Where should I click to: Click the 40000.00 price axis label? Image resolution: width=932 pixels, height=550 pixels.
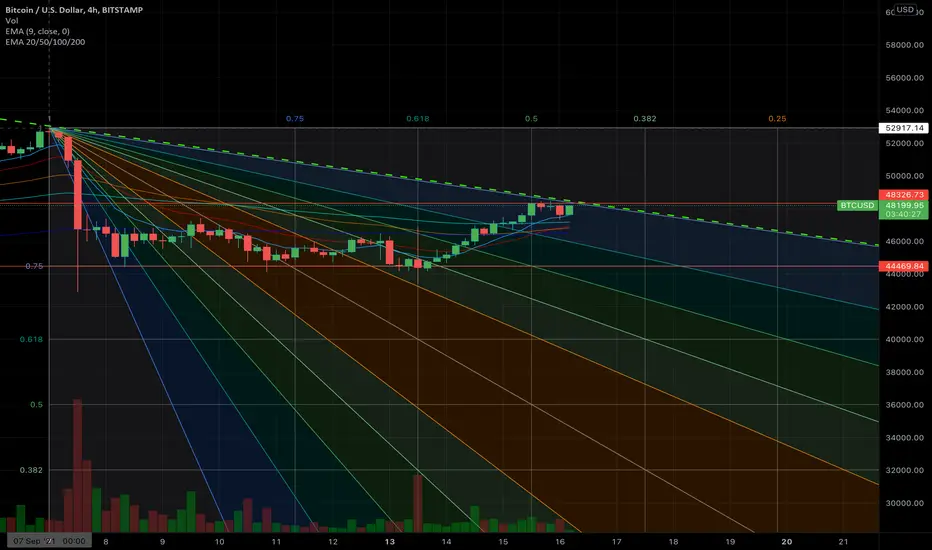[904, 340]
